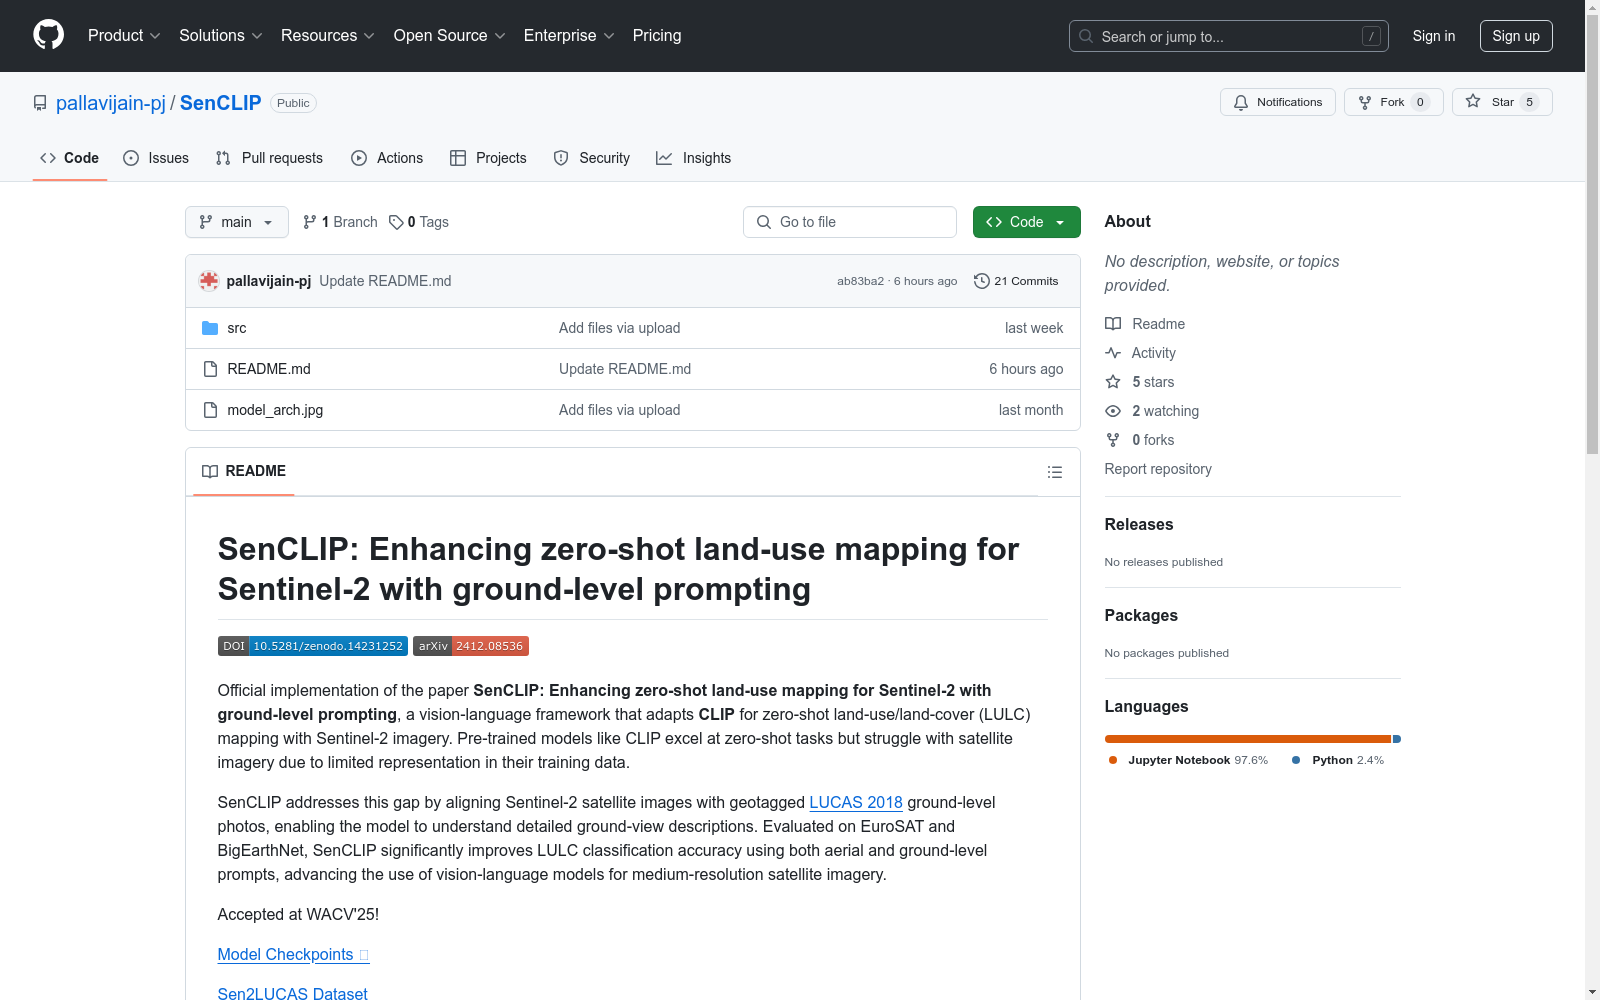Focus the Search or jump to field
The width and height of the screenshot is (1600, 1000).
1229,36
